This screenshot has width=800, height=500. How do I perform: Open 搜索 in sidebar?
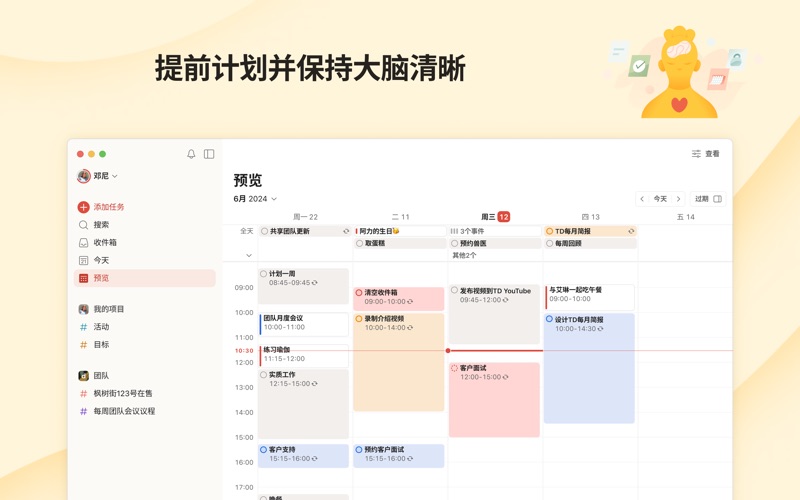pyautogui.click(x=145, y=225)
